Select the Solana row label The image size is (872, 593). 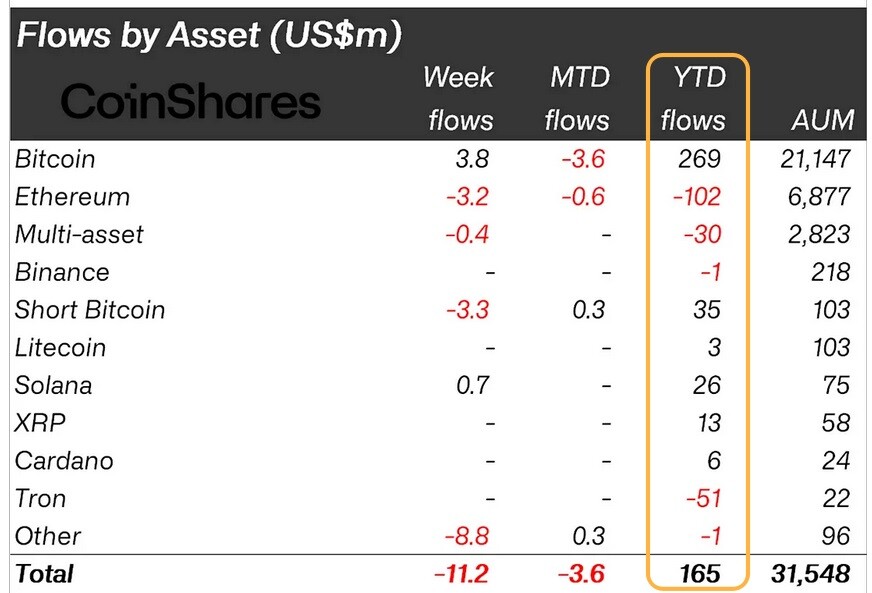[53, 386]
